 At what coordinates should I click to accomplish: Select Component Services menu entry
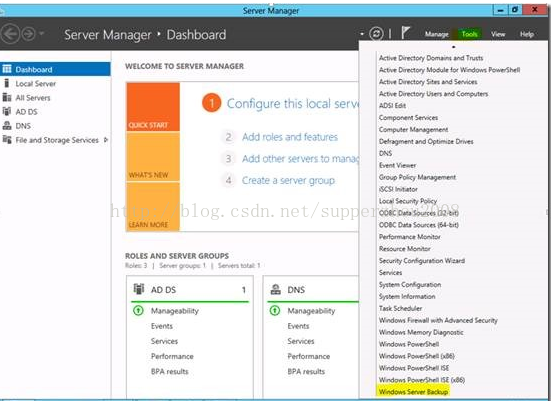coord(408,118)
